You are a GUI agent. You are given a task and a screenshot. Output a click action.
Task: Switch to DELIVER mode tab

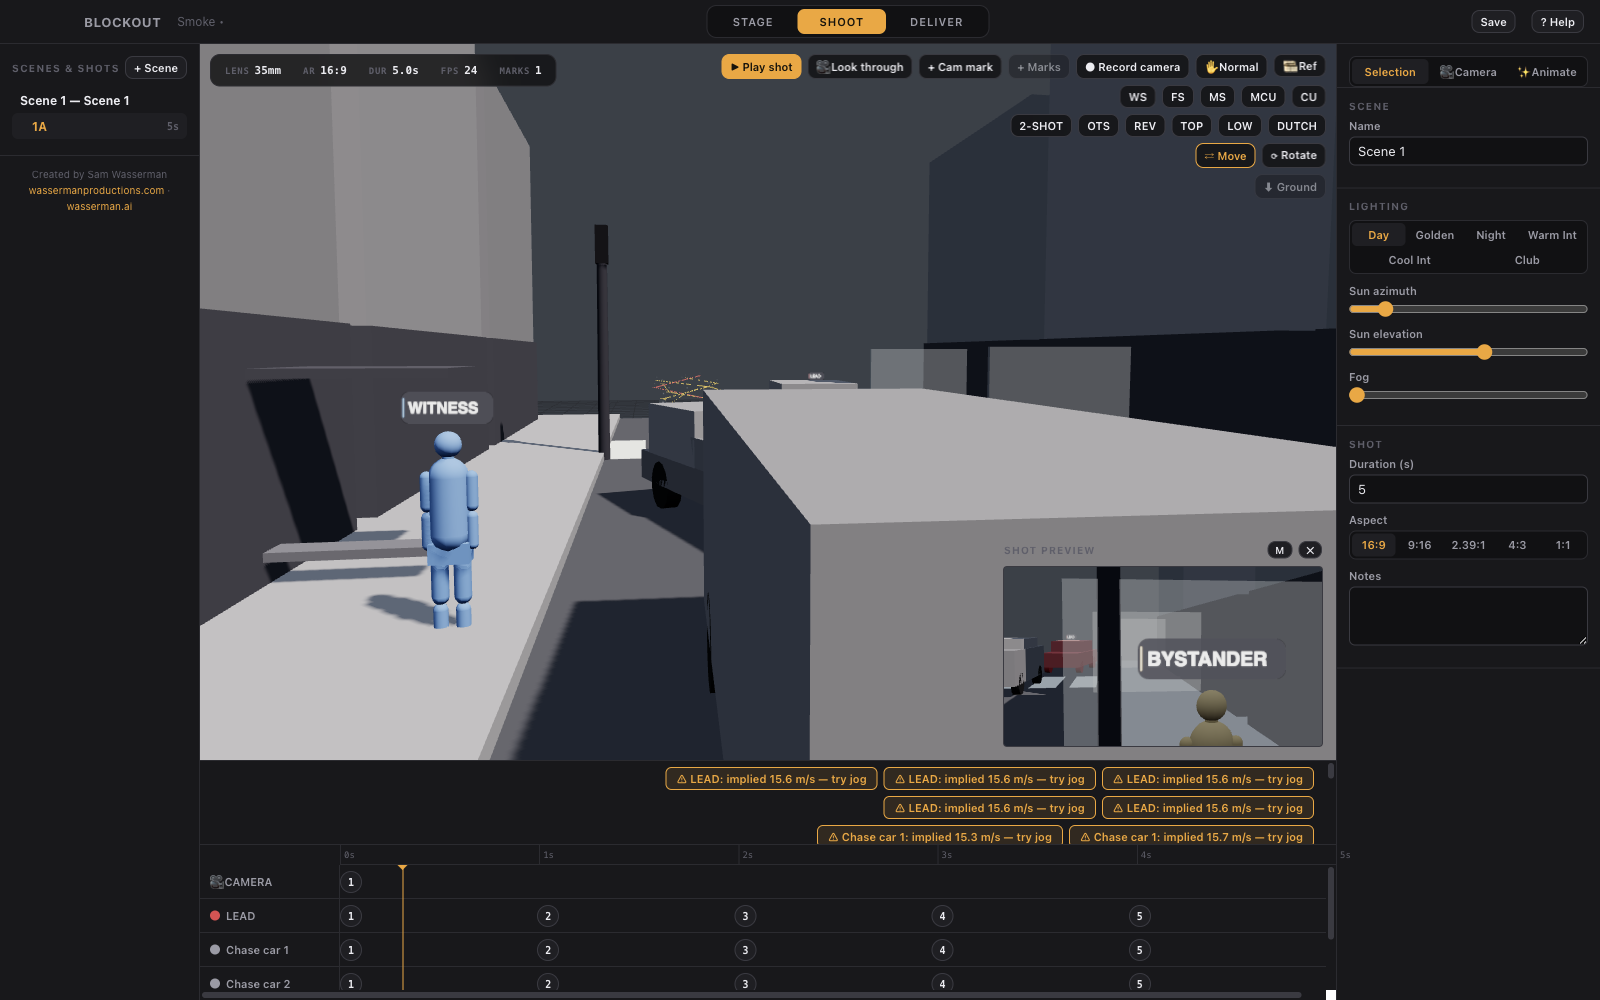(x=936, y=22)
